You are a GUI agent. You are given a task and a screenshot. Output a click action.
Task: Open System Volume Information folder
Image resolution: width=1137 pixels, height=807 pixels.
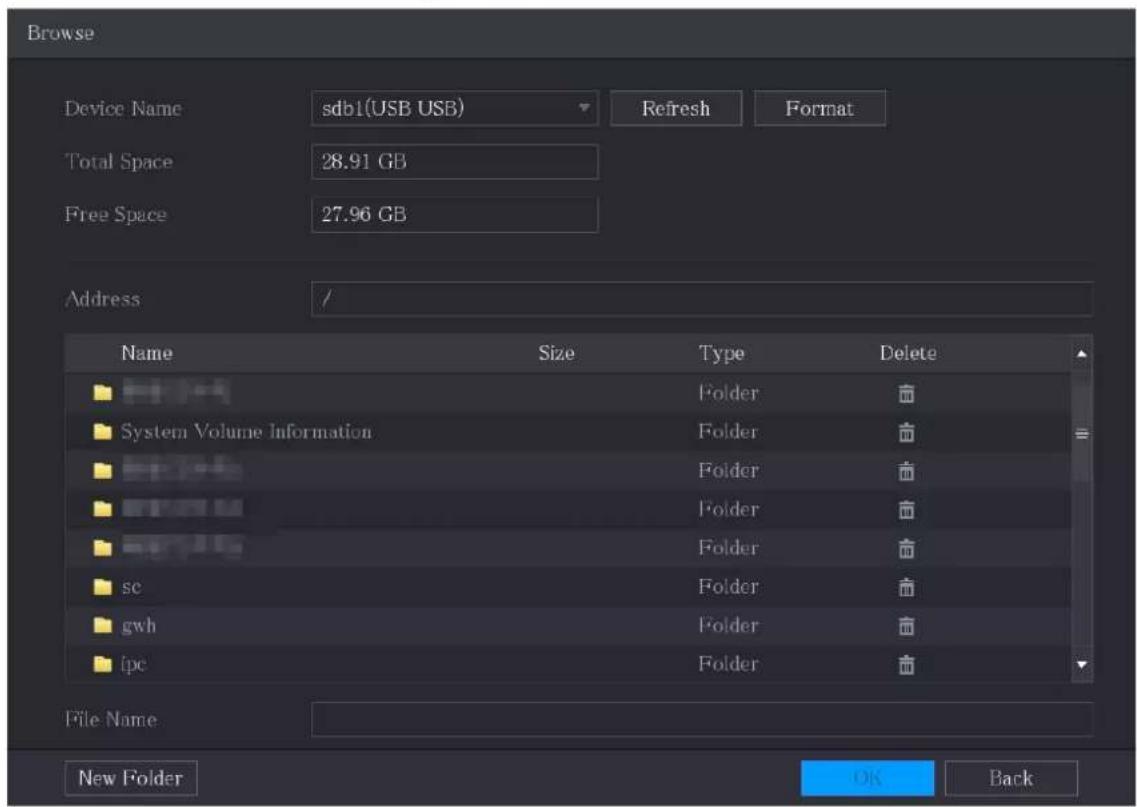246,432
